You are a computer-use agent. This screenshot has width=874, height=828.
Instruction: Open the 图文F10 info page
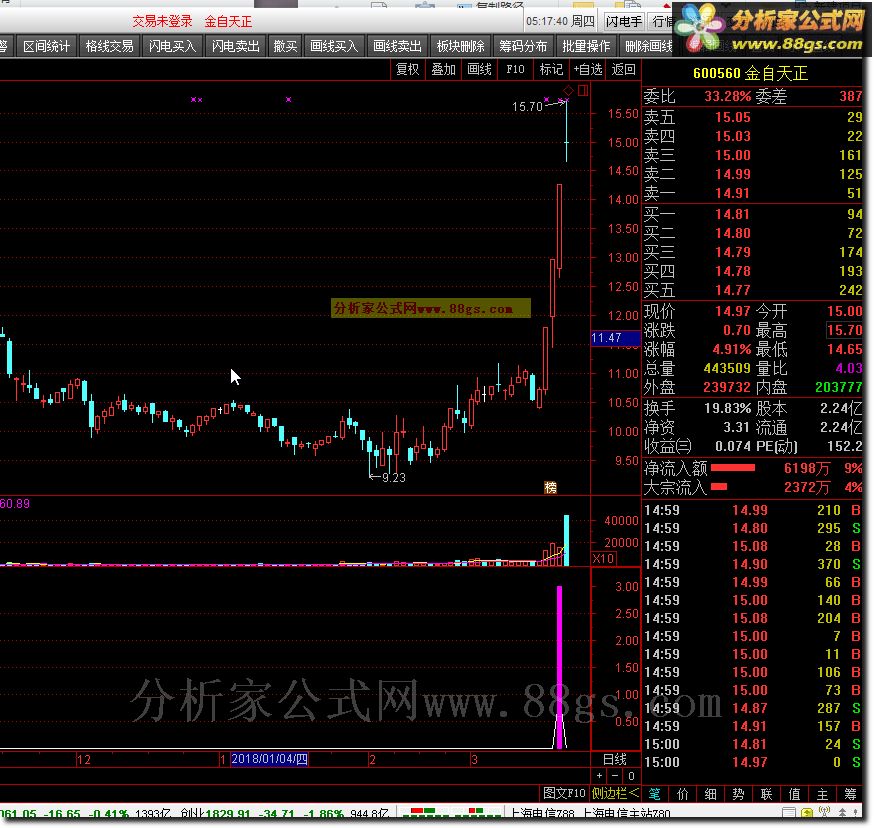[x=564, y=793]
